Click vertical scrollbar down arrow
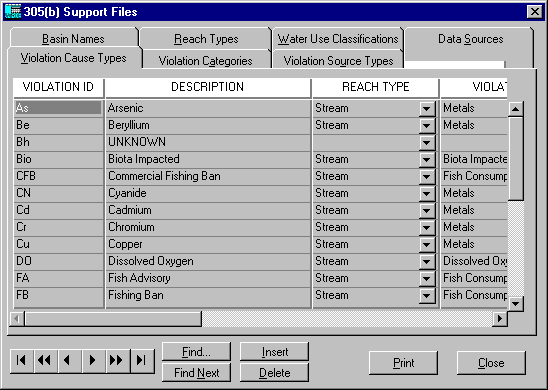This screenshot has width=548, height=390. tap(515, 303)
